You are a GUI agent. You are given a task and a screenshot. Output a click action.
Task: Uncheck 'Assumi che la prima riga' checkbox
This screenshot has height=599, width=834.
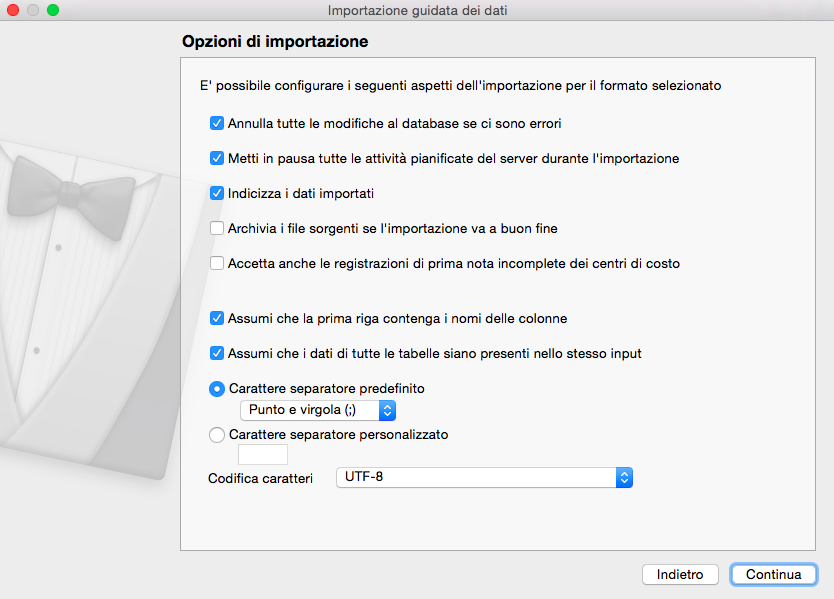216,318
